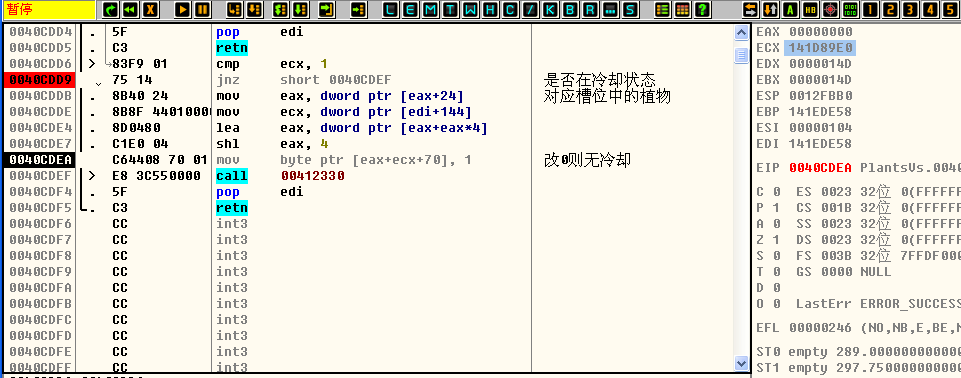Open Memory map with M icon
961x378 pixels.
pos(431,9)
